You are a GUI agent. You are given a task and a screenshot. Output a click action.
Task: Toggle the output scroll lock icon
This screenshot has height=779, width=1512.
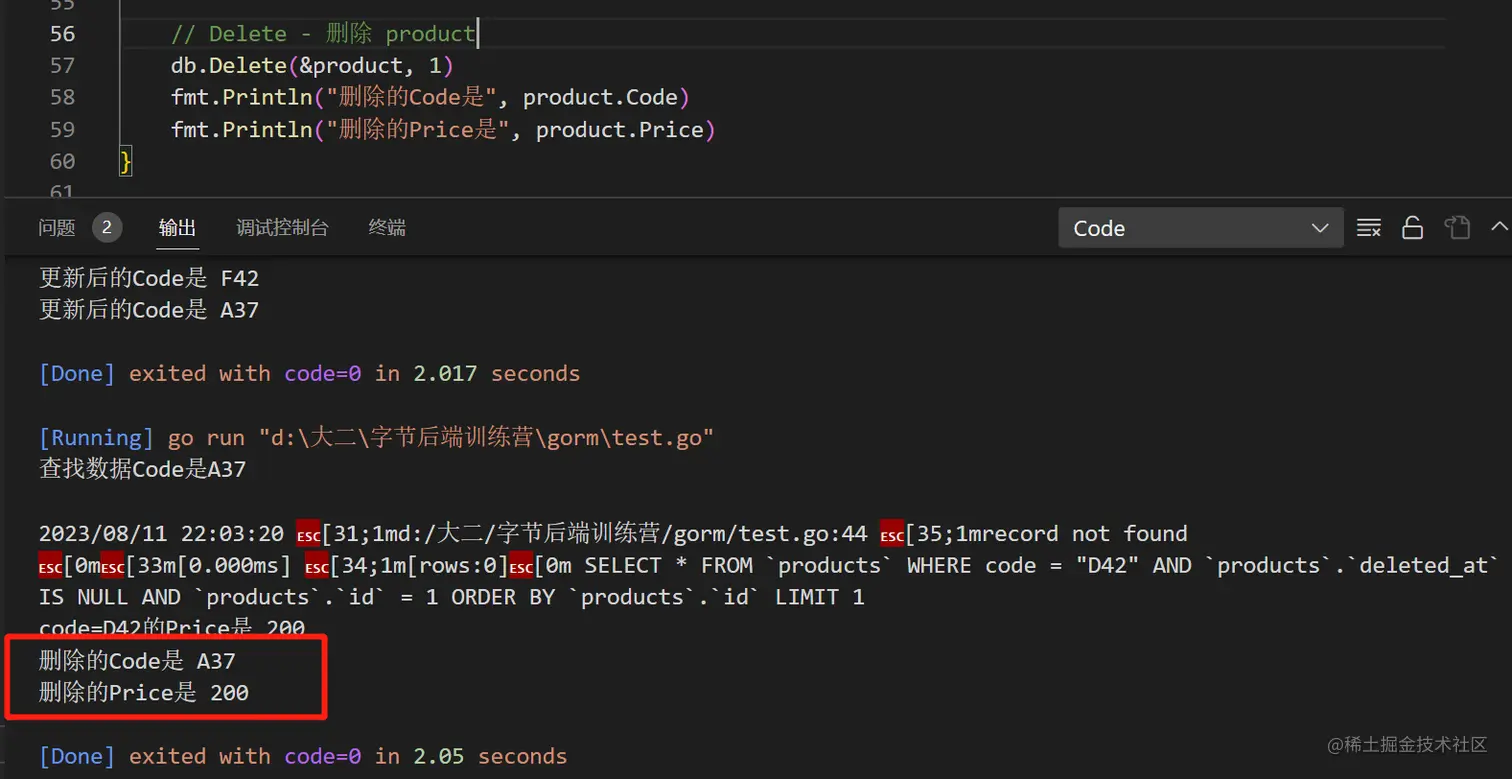click(x=1412, y=228)
